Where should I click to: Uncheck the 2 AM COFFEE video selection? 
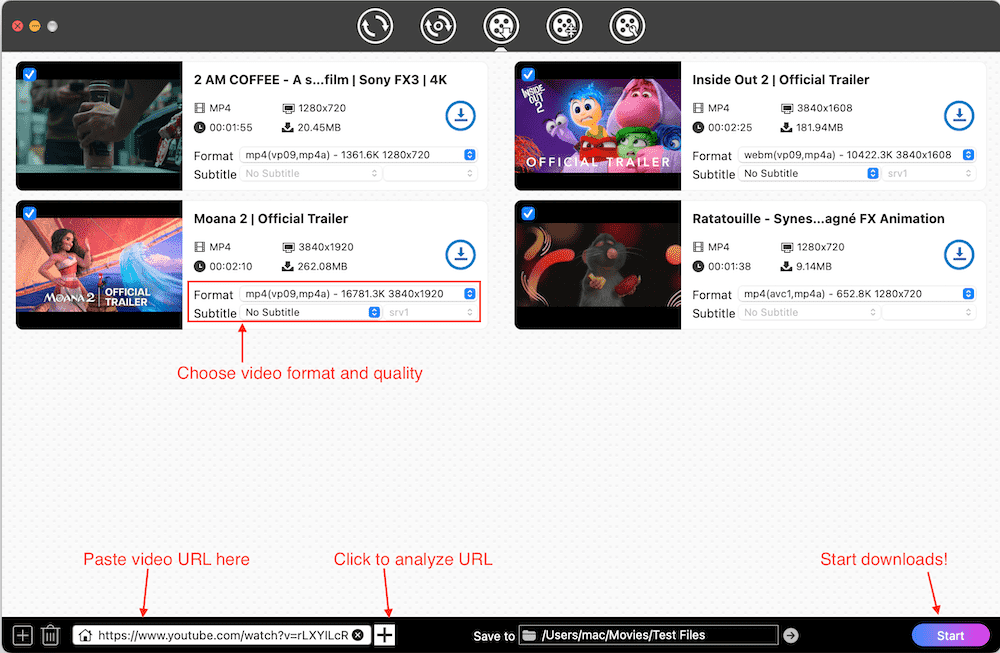[x=28, y=73]
